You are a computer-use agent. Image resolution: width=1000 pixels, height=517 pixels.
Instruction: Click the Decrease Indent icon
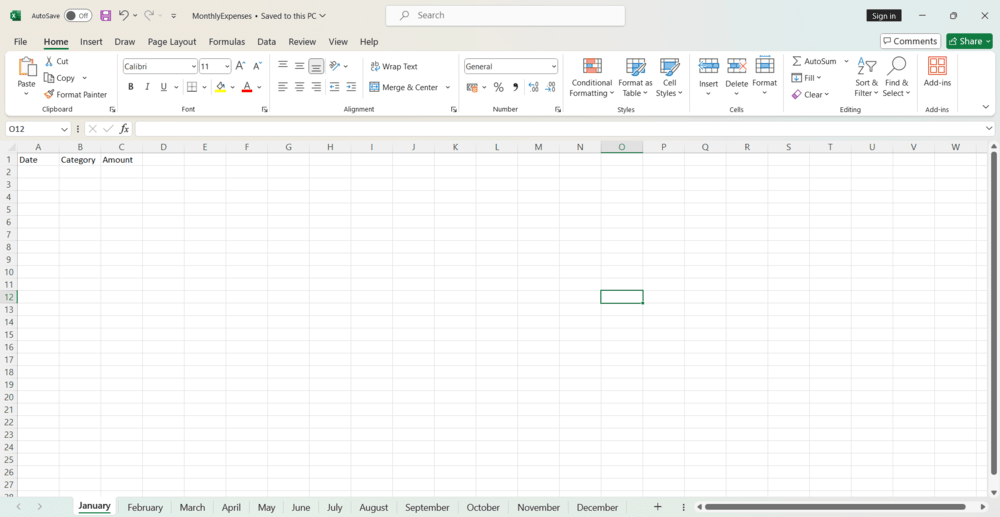pos(334,87)
